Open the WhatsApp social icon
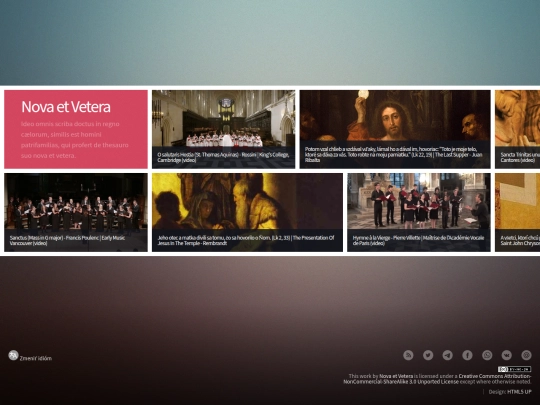This screenshot has width=540, height=405. pos(487,355)
